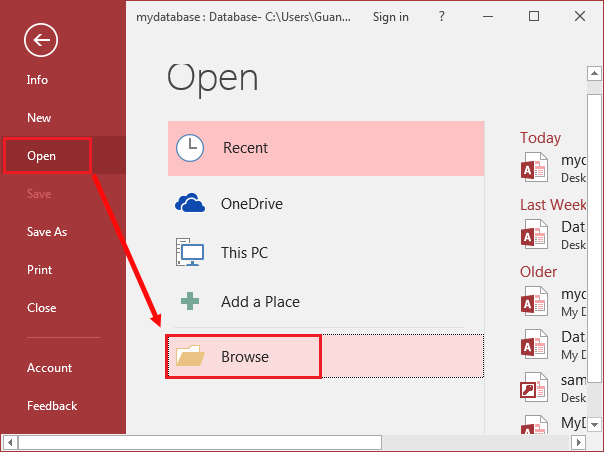Open the Access file icon under Last Week
Screen dimensions: 604x452
pyautogui.click(x=534, y=234)
